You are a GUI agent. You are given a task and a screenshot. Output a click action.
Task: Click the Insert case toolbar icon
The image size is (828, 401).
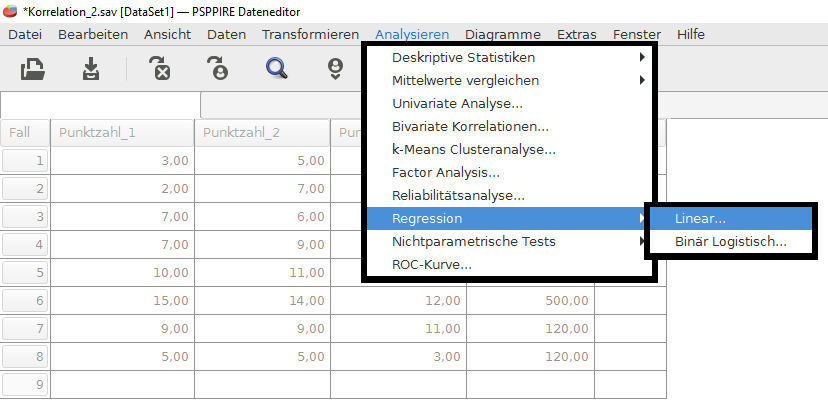coord(336,68)
